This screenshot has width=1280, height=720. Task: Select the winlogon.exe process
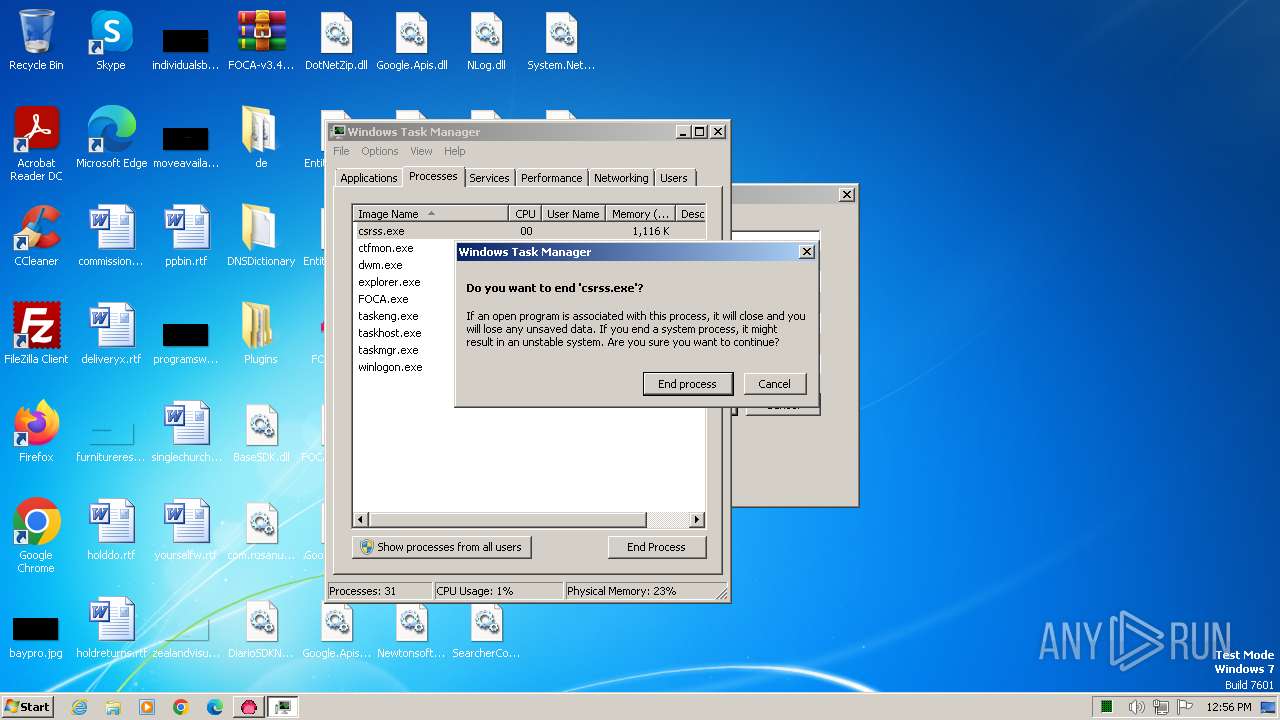coord(390,367)
